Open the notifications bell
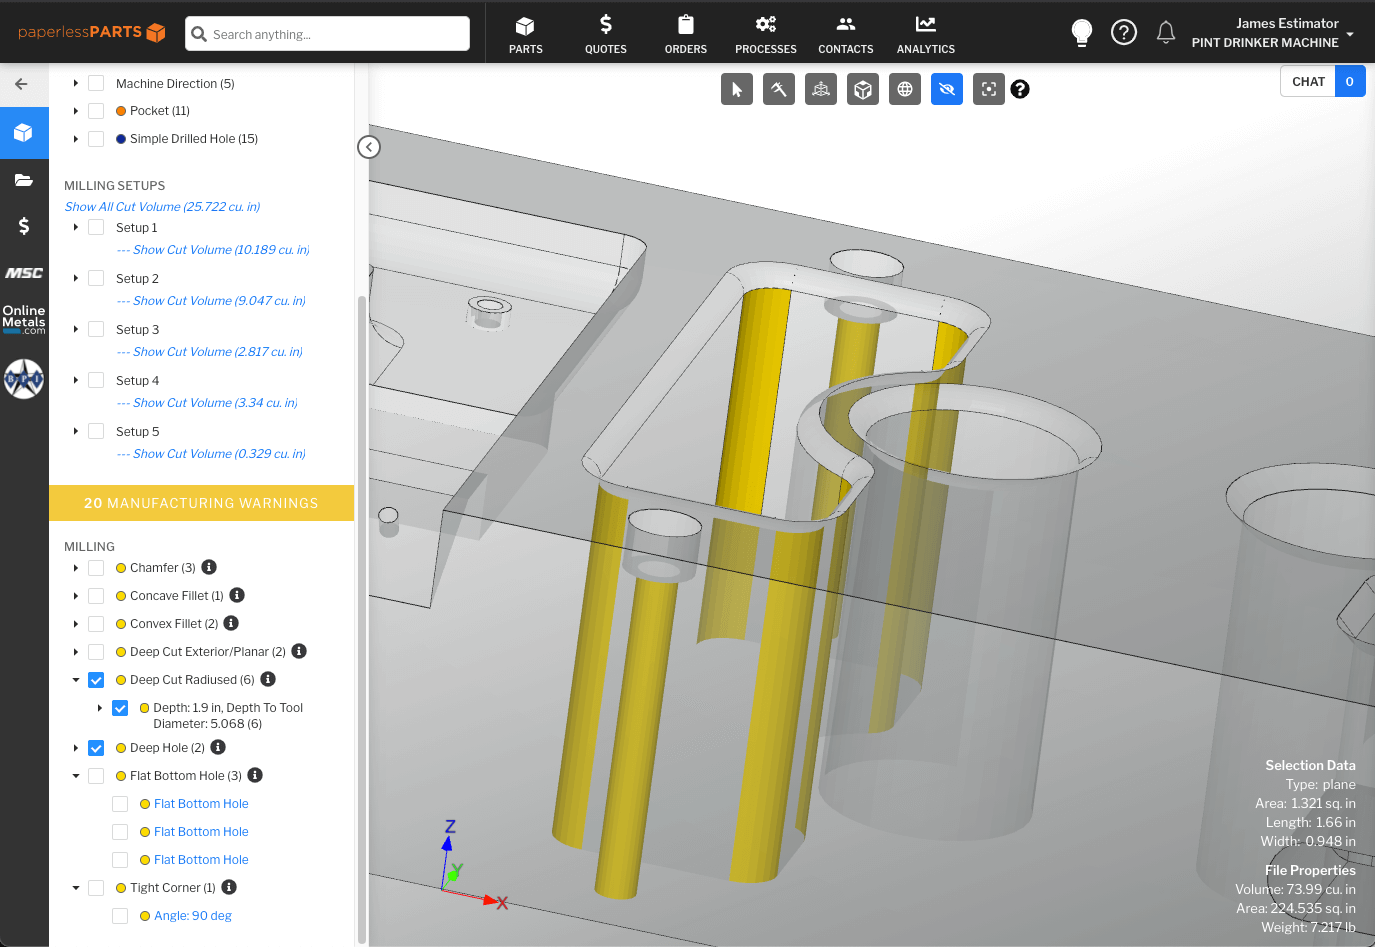Screen dimensions: 1375x947 coord(1166,33)
